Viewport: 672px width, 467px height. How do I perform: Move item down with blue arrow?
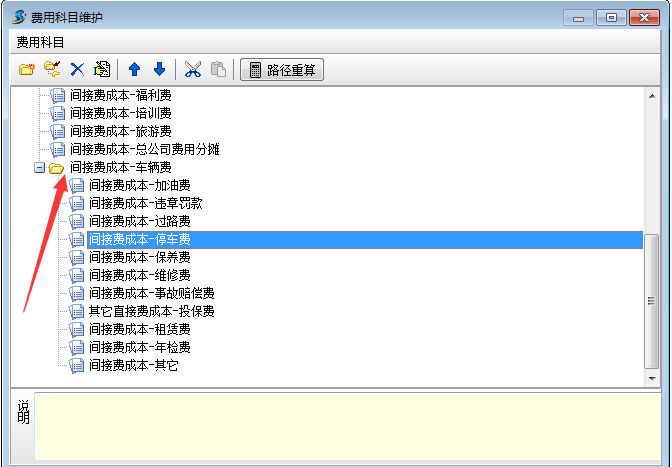[x=159, y=70]
